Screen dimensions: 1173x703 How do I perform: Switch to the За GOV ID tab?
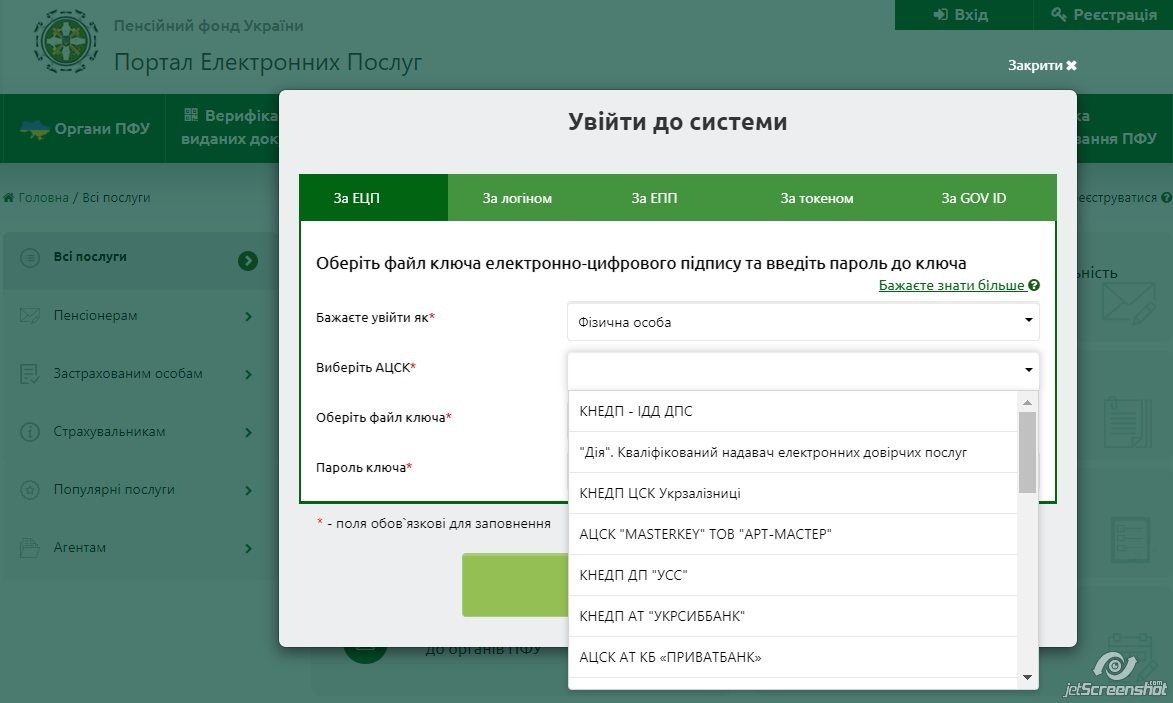pyautogui.click(x=973, y=198)
